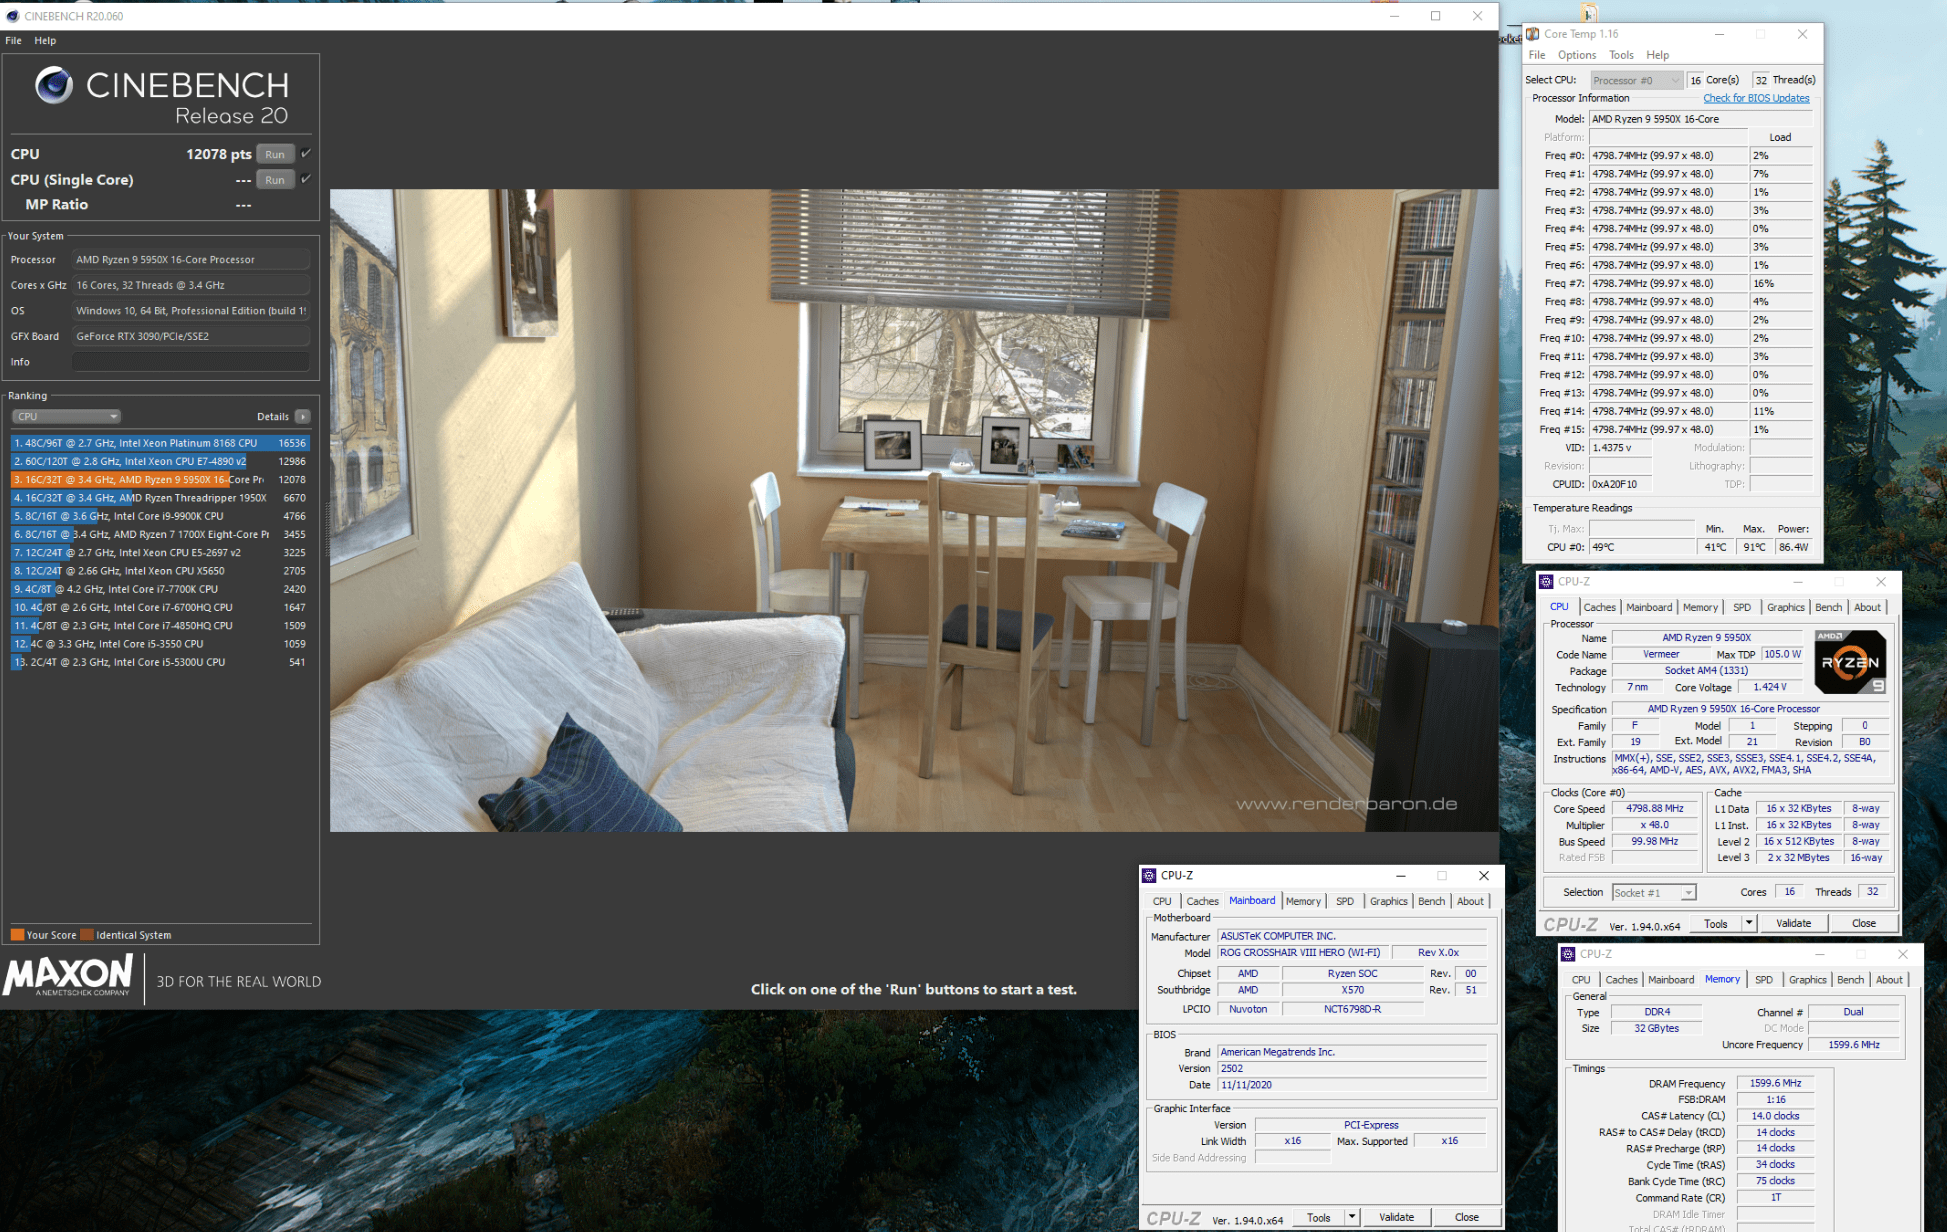Image resolution: width=1947 pixels, height=1232 pixels.
Task: Open Core Temp Options menu
Action: tap(1577, 55)
